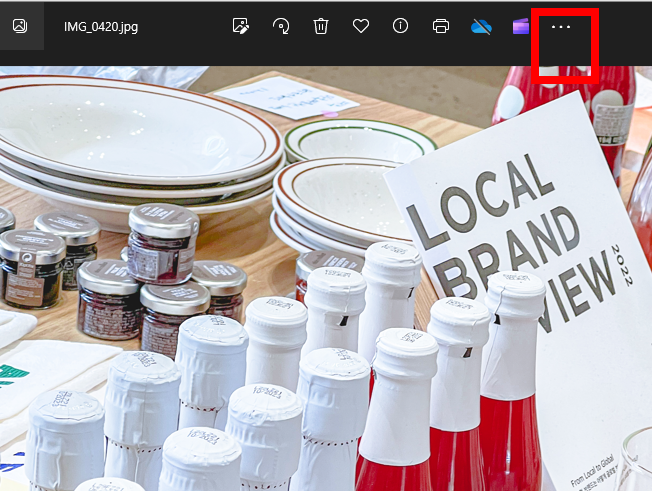Add photo to favorites with the heart icon
The height and width of the screenshot is (491, 652).
click(x=361, y=26)
